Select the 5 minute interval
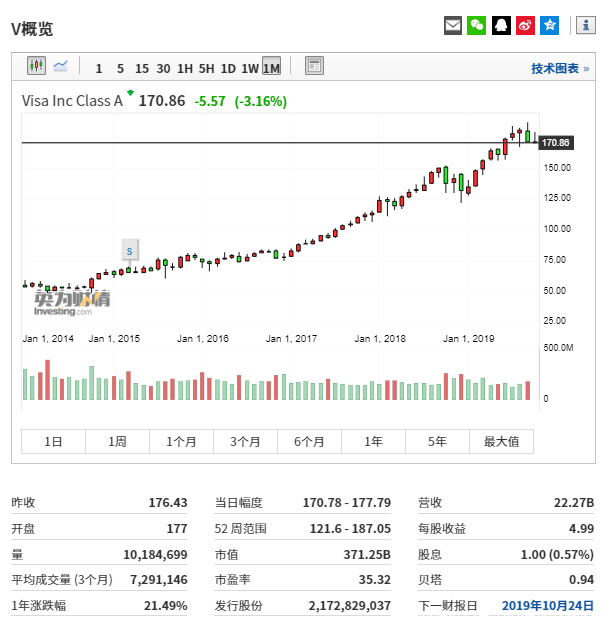The height and width of the screenshot is (640, 610). coord(120,68)
